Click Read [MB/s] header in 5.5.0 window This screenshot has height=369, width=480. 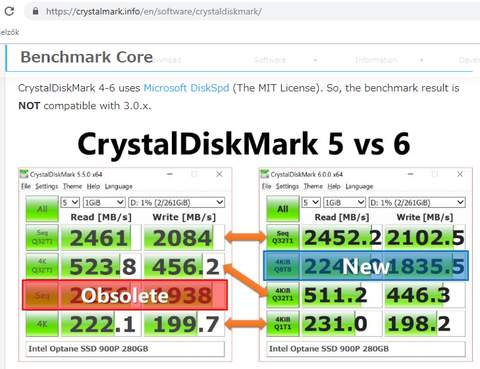pos(101,217)
